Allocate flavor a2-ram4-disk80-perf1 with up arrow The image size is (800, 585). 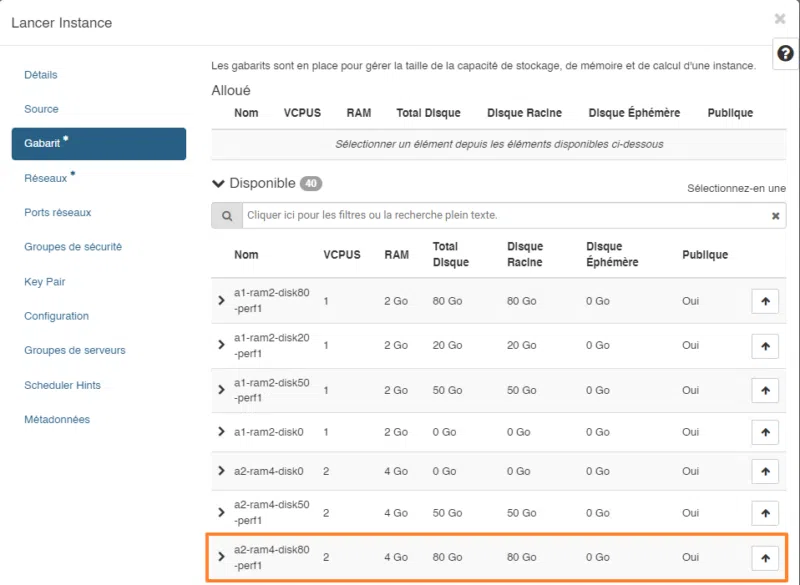[x=764, y=558]
